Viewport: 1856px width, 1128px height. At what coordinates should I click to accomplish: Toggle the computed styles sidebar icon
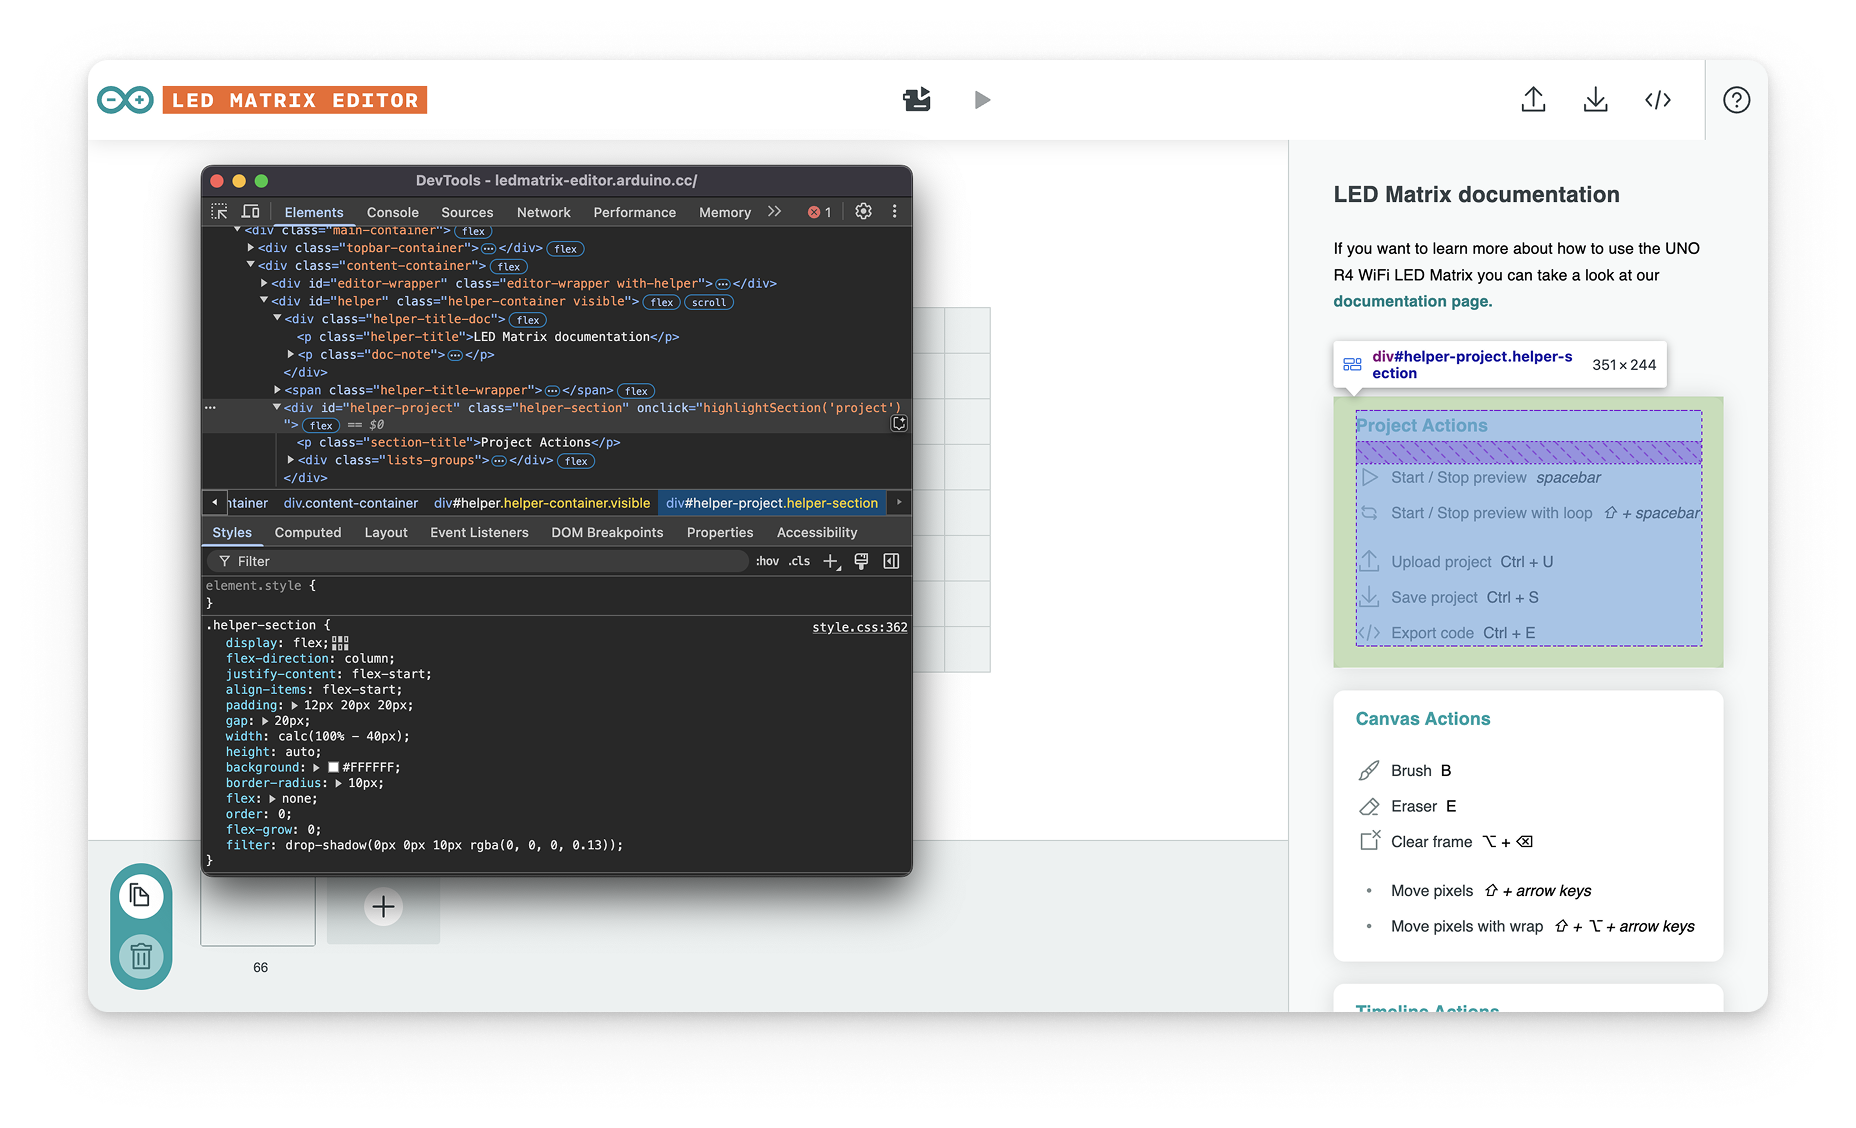tap(891, 562)
